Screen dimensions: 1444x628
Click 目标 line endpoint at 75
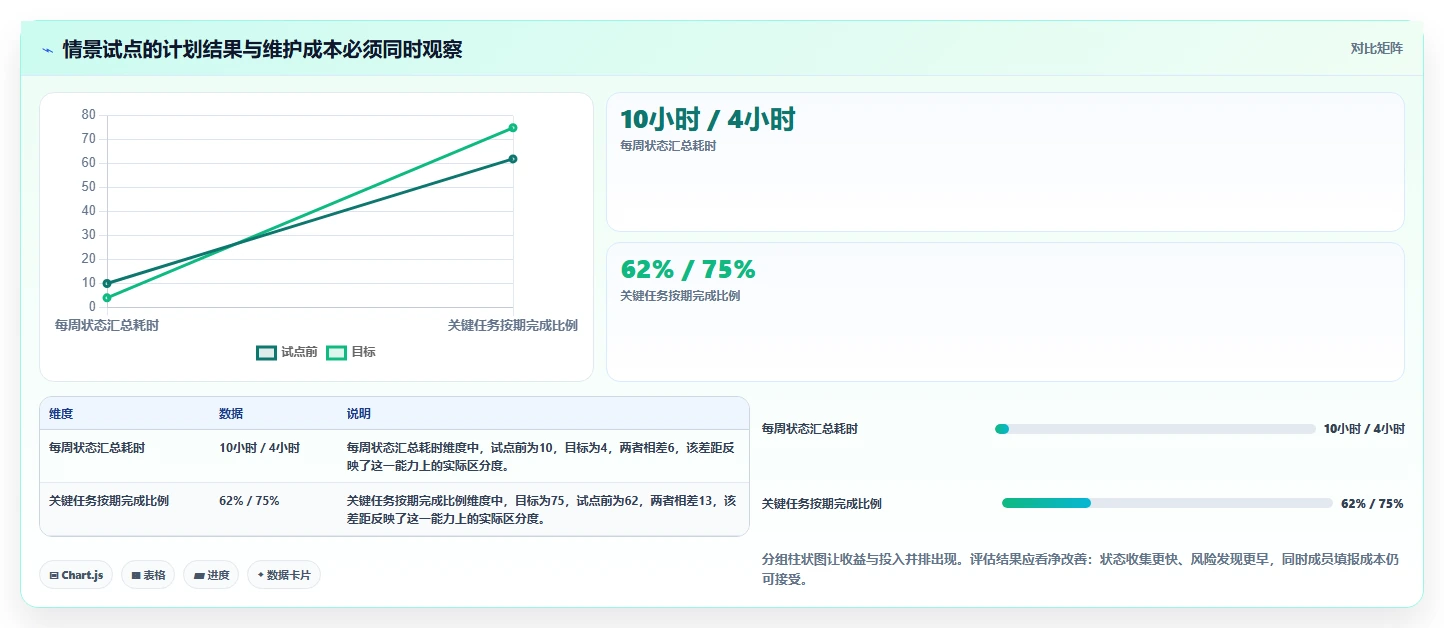[x=513, y=127]
